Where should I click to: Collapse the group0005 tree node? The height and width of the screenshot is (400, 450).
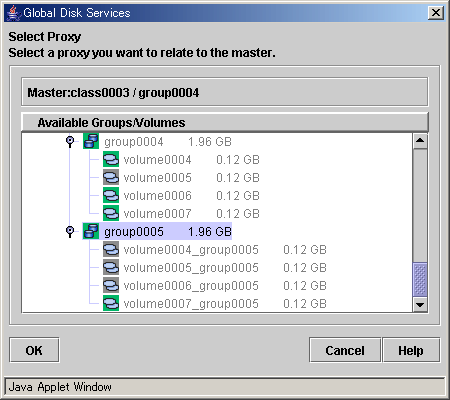click(x=70, y=231)
